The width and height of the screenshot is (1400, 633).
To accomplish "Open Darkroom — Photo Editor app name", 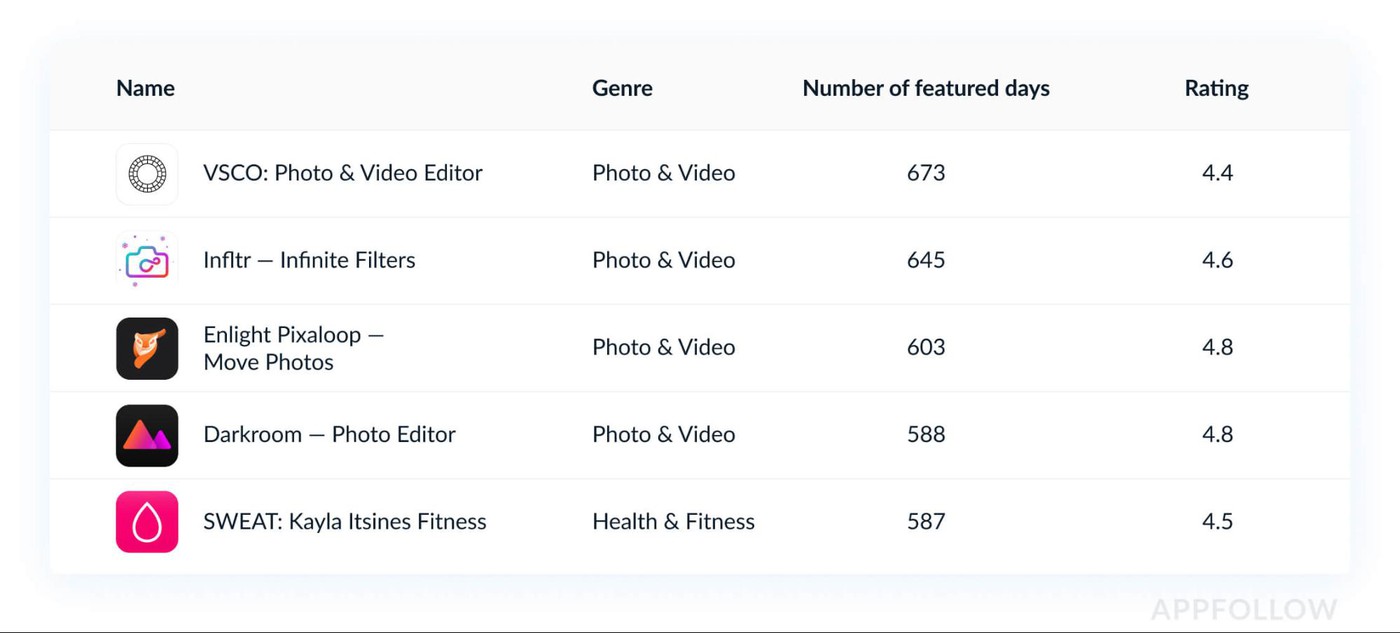I will [329, 434].
